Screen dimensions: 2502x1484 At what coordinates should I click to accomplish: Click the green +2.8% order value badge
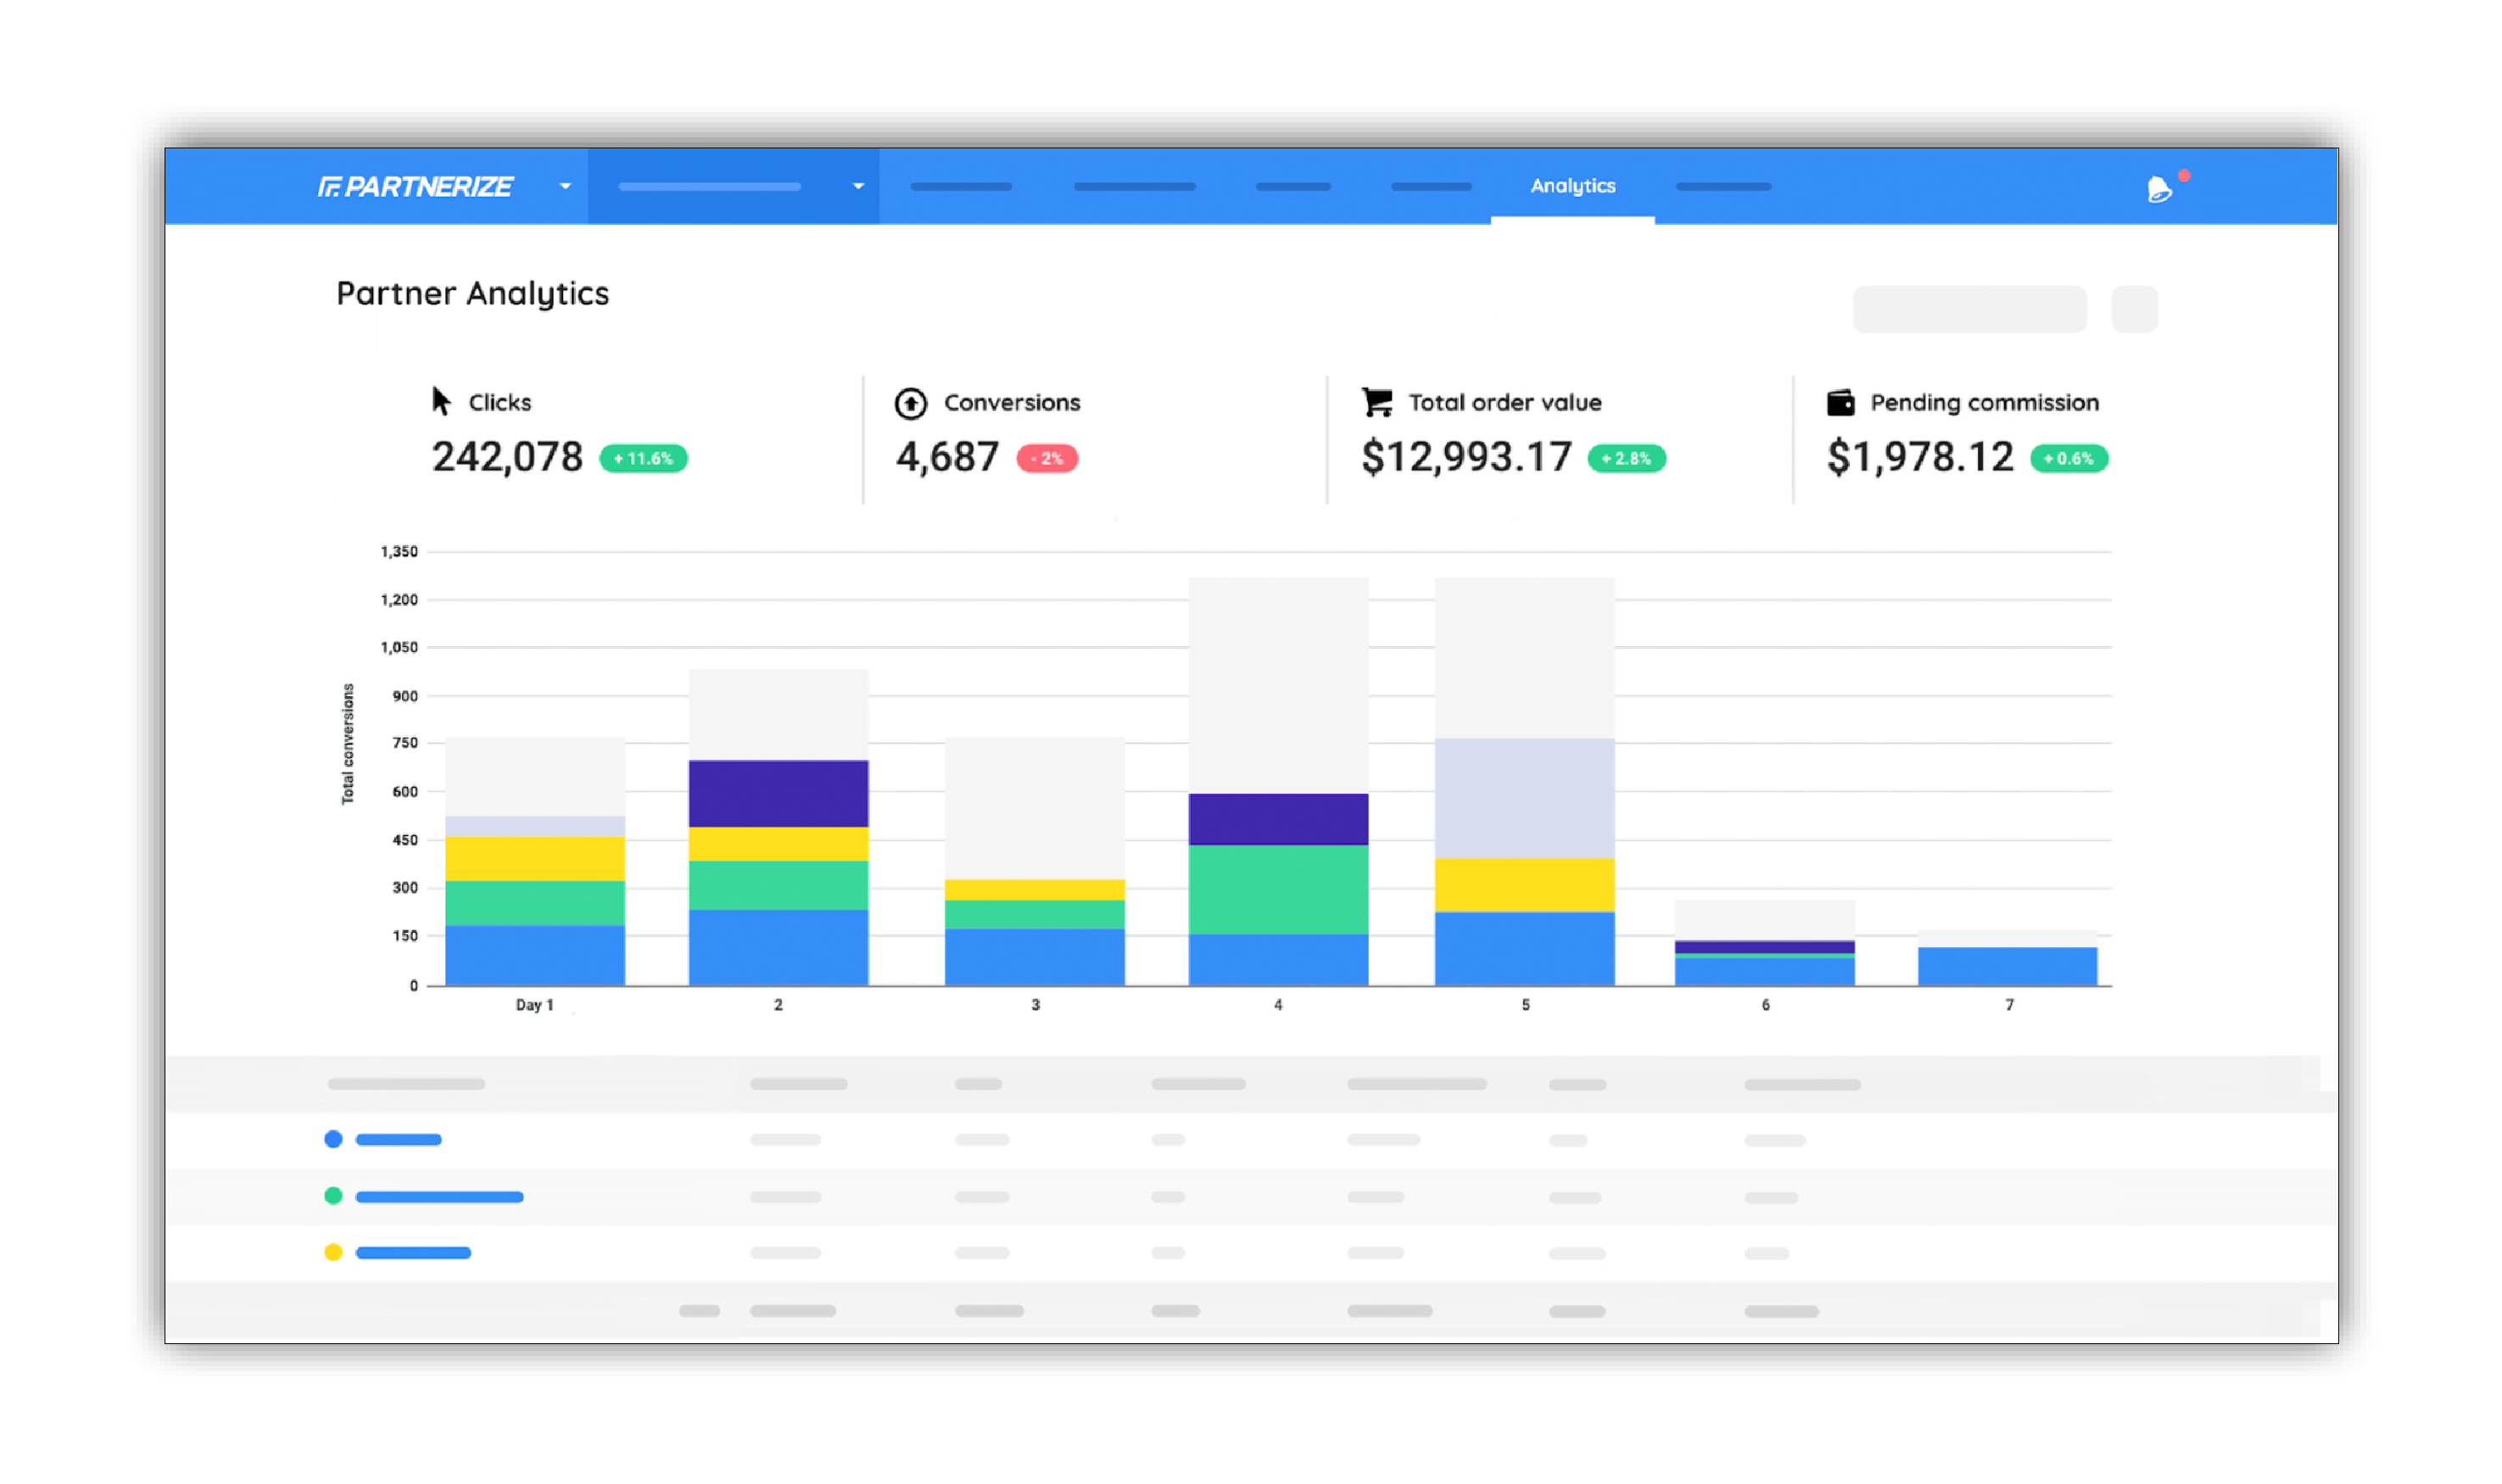click(x=1626, y=458)
